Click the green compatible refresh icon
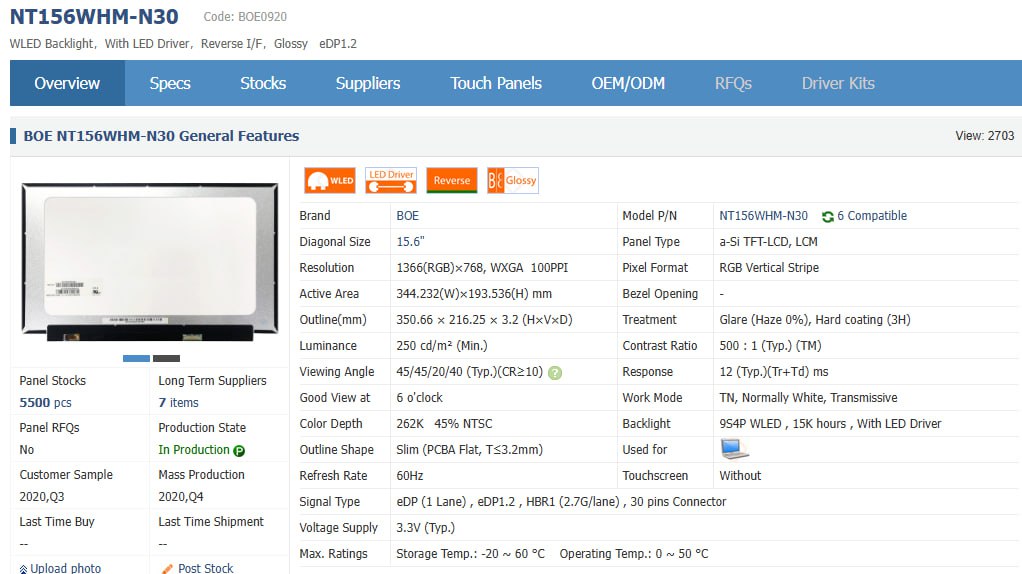The height and width of the screenshot is (574, 1022). (828, 216)
